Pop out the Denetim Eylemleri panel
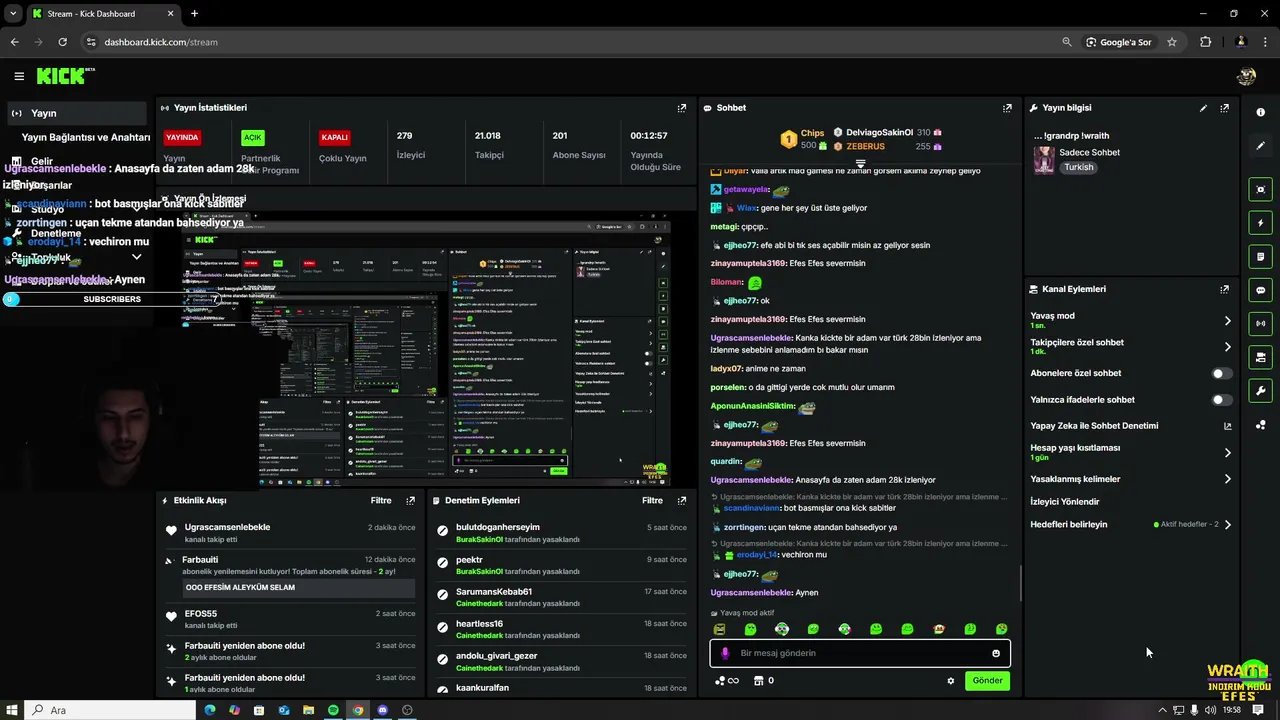The image size is (1280, 720). 682,500
